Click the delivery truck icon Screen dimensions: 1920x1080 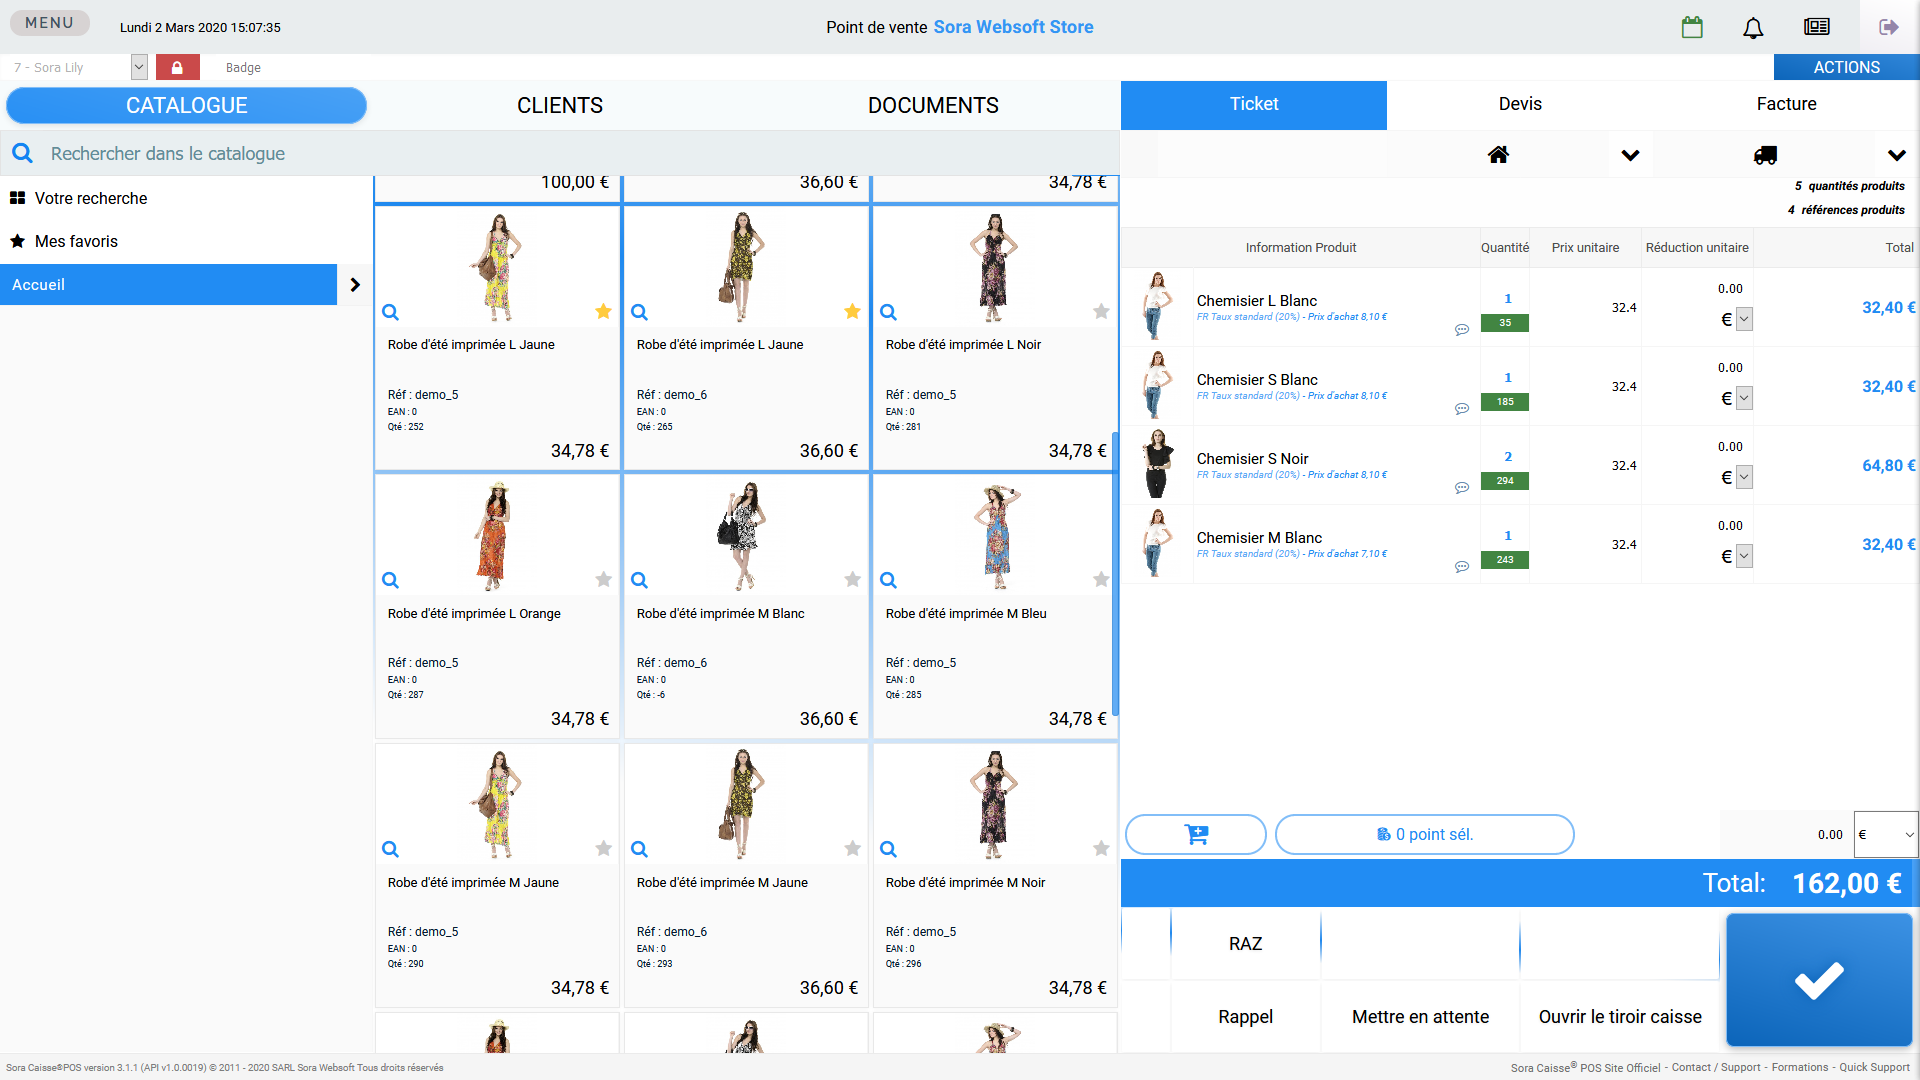click(1765, 155)
